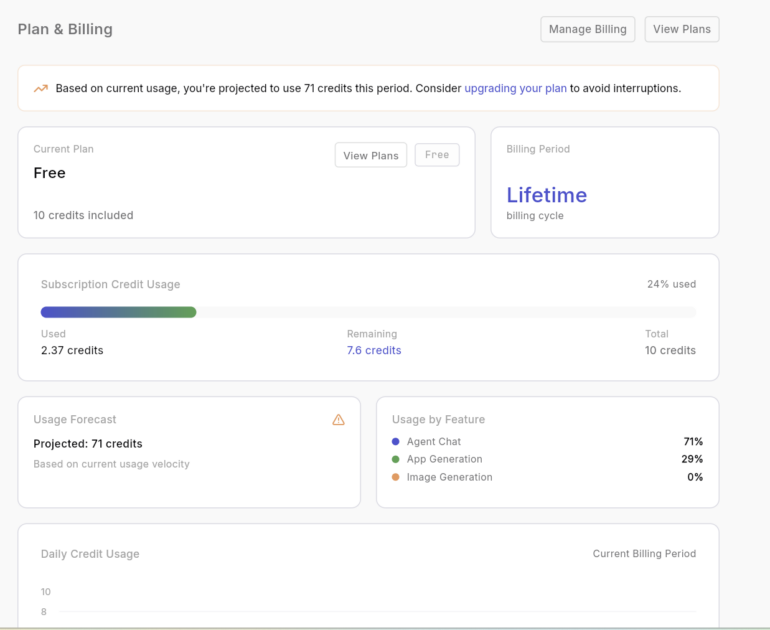Click the 24% used indicator
Screen dimensions: 770x630
671,284
